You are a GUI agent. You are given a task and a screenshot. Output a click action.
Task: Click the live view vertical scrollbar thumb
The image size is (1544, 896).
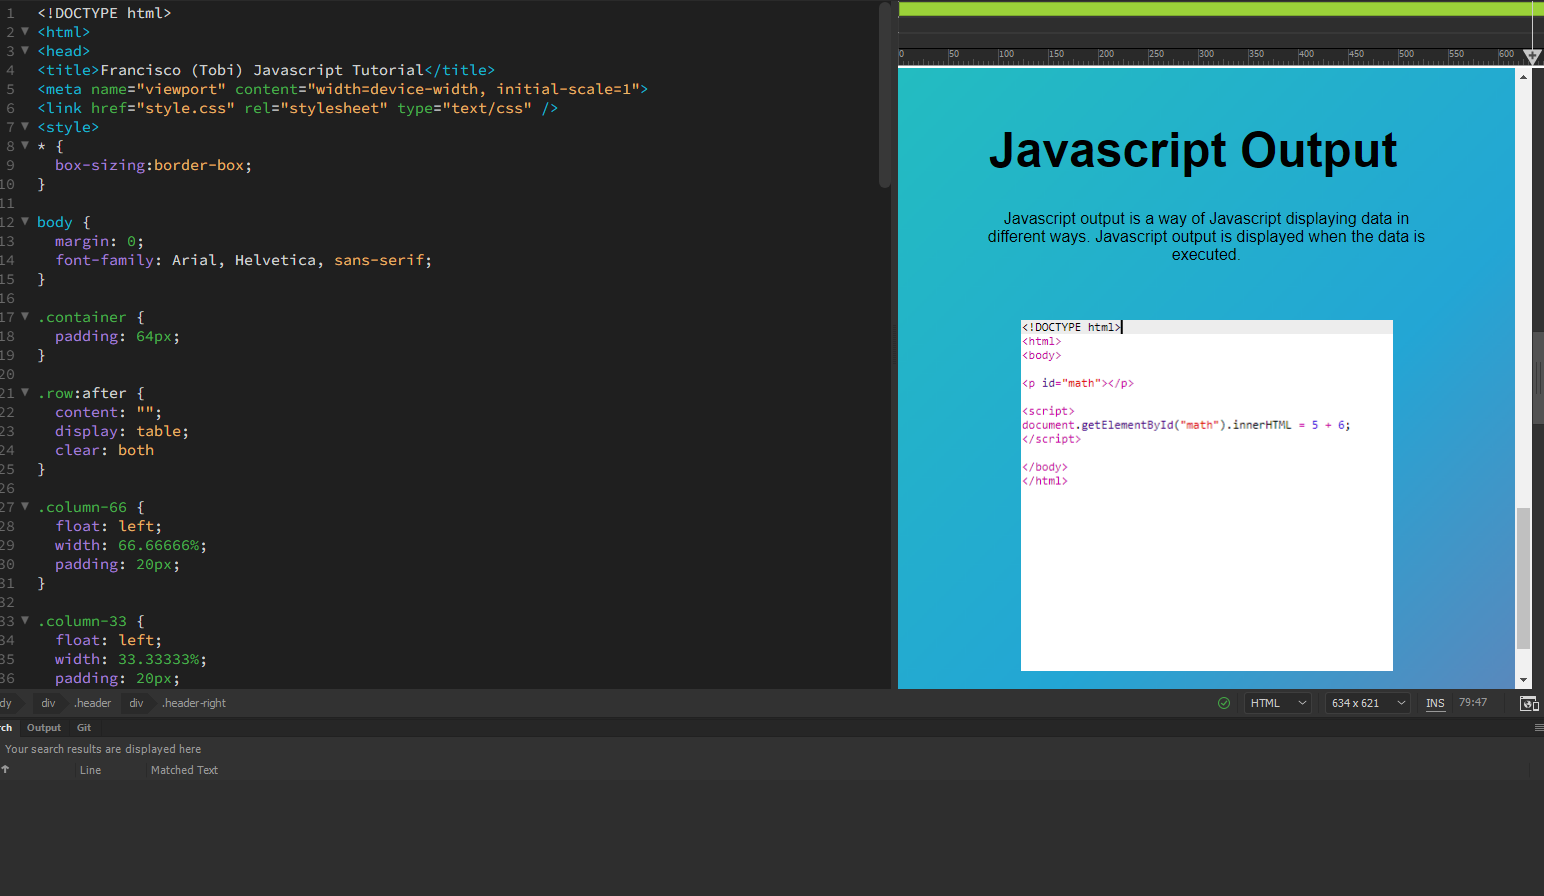click(x=1523, y=579)
